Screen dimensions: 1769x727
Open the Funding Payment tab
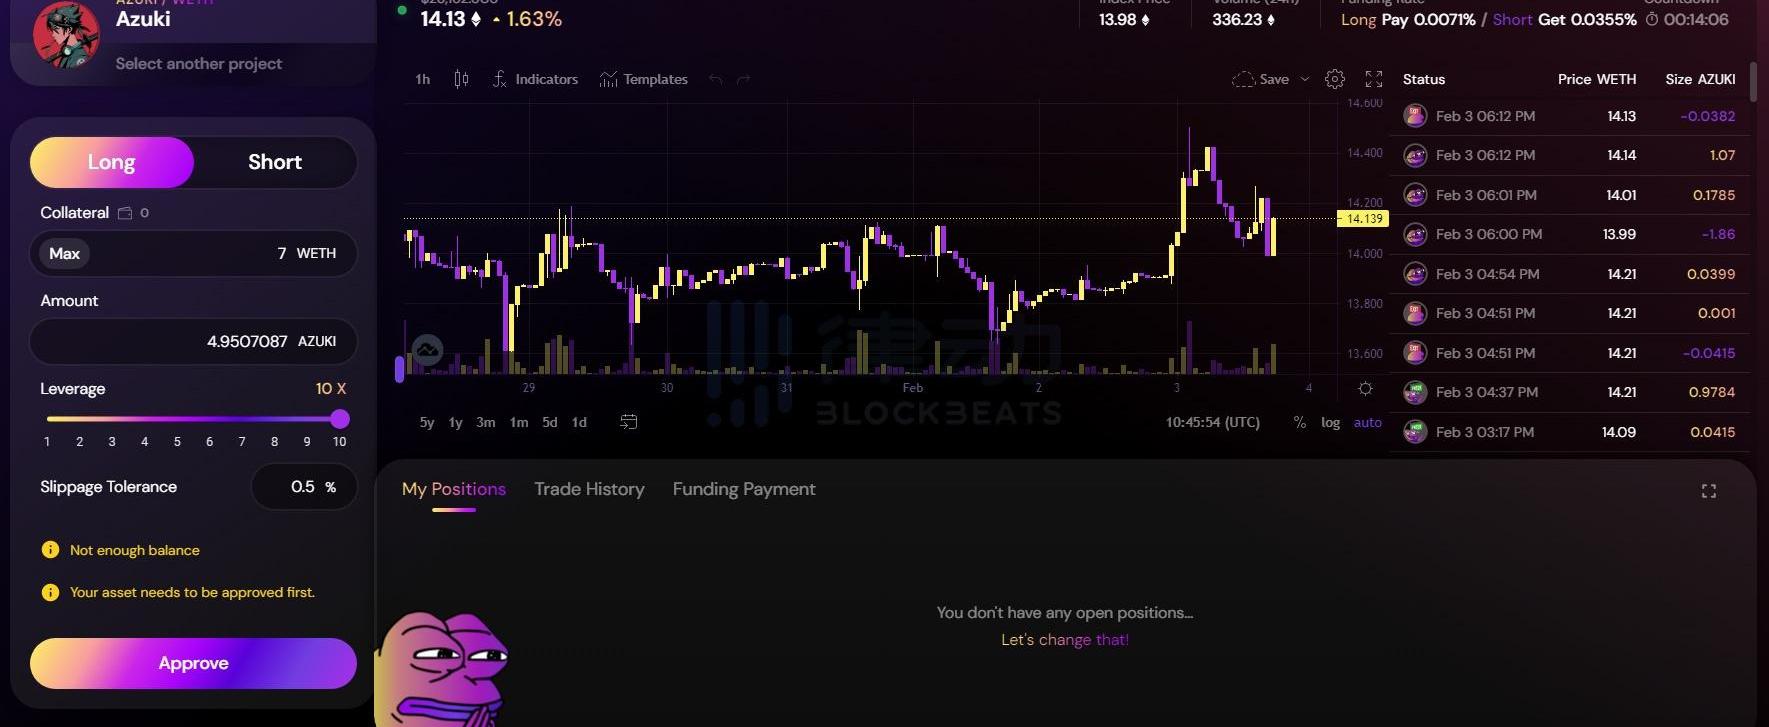(x=743, y=489)
